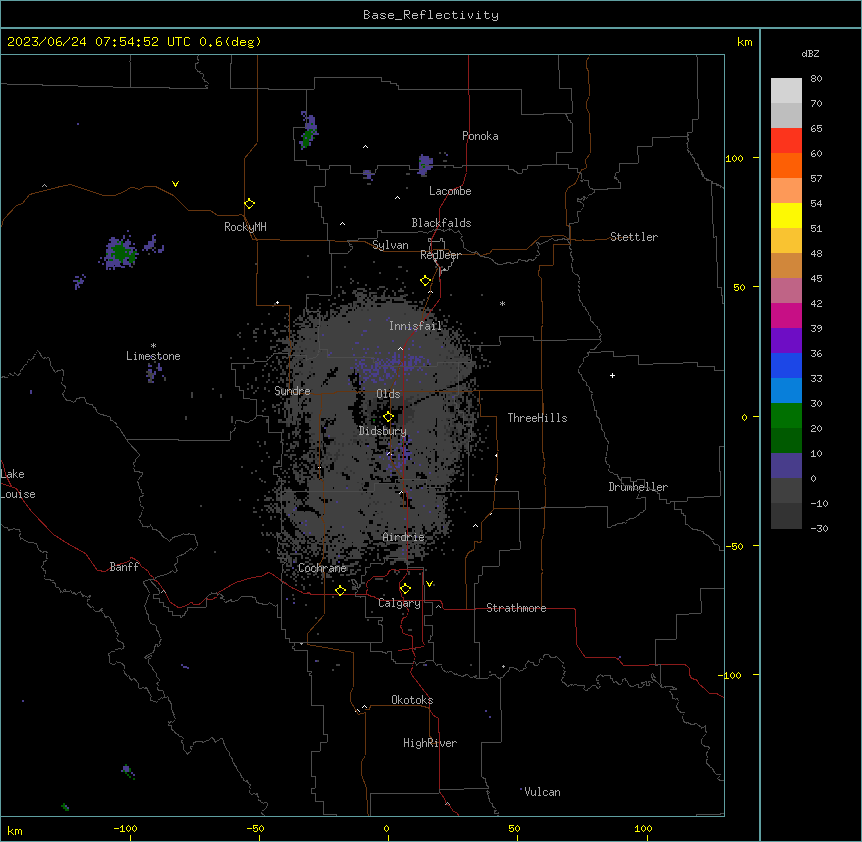
Task: Click the light grey 80-70 dBZ legend swatch
Action: click(x=786, y=91)
